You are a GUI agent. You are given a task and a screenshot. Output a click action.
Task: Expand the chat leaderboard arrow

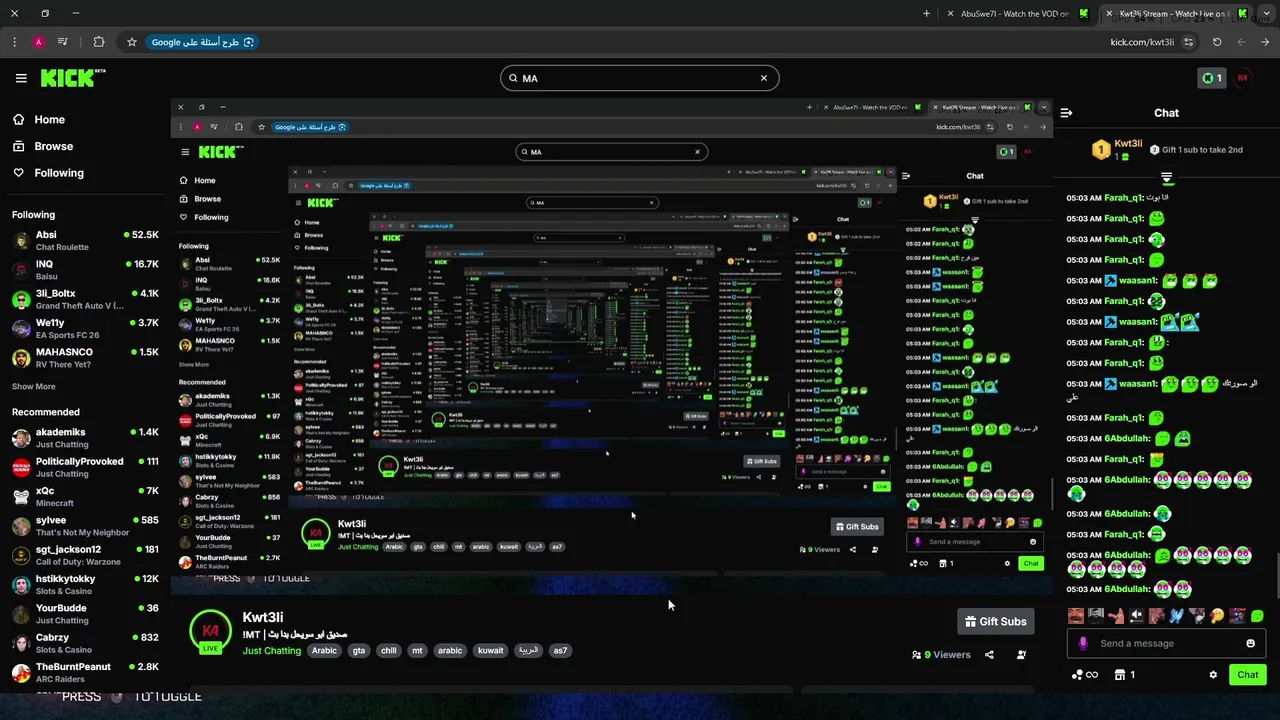1166,177
